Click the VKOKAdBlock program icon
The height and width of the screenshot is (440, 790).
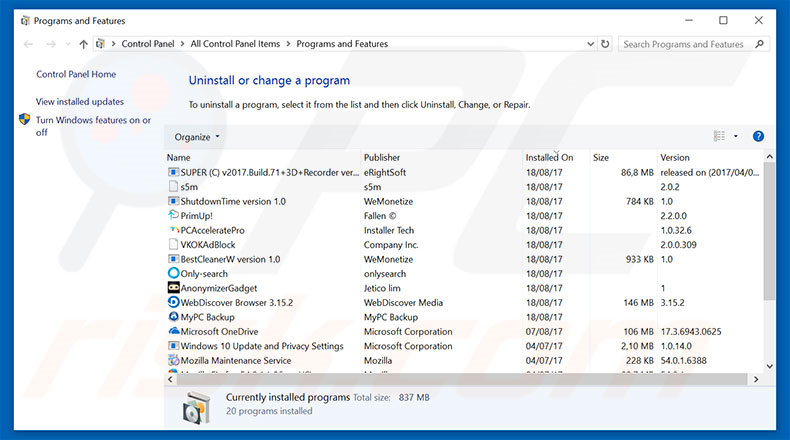pos(173,244)
